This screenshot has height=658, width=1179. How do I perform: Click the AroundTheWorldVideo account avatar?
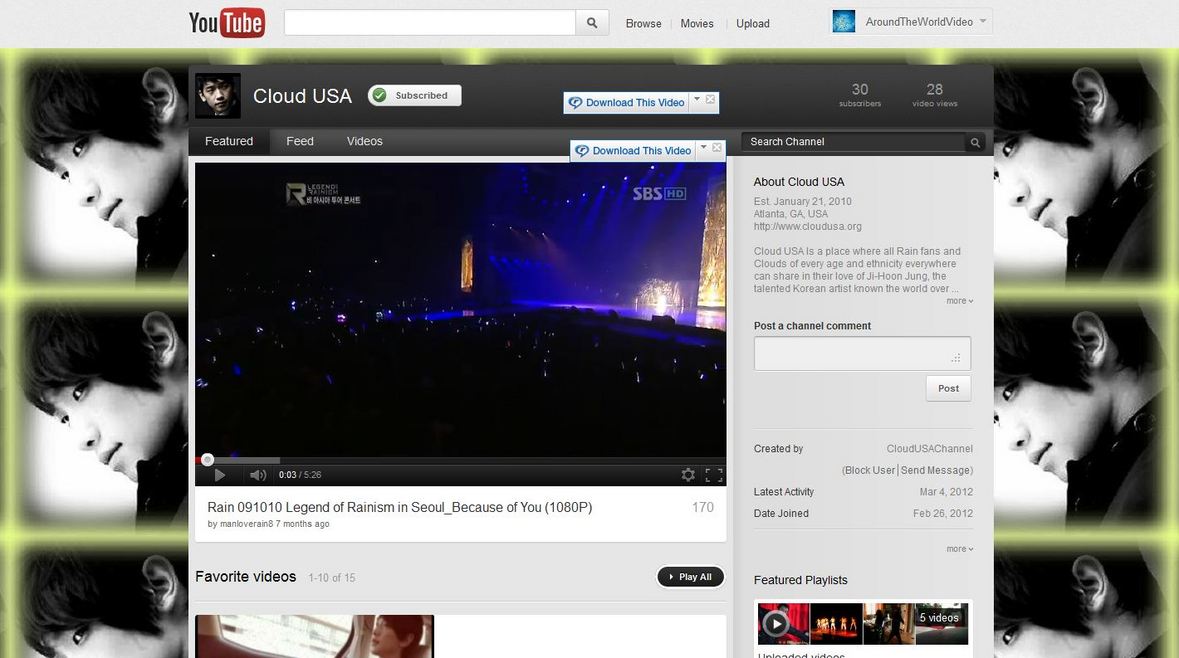(844, 22)
